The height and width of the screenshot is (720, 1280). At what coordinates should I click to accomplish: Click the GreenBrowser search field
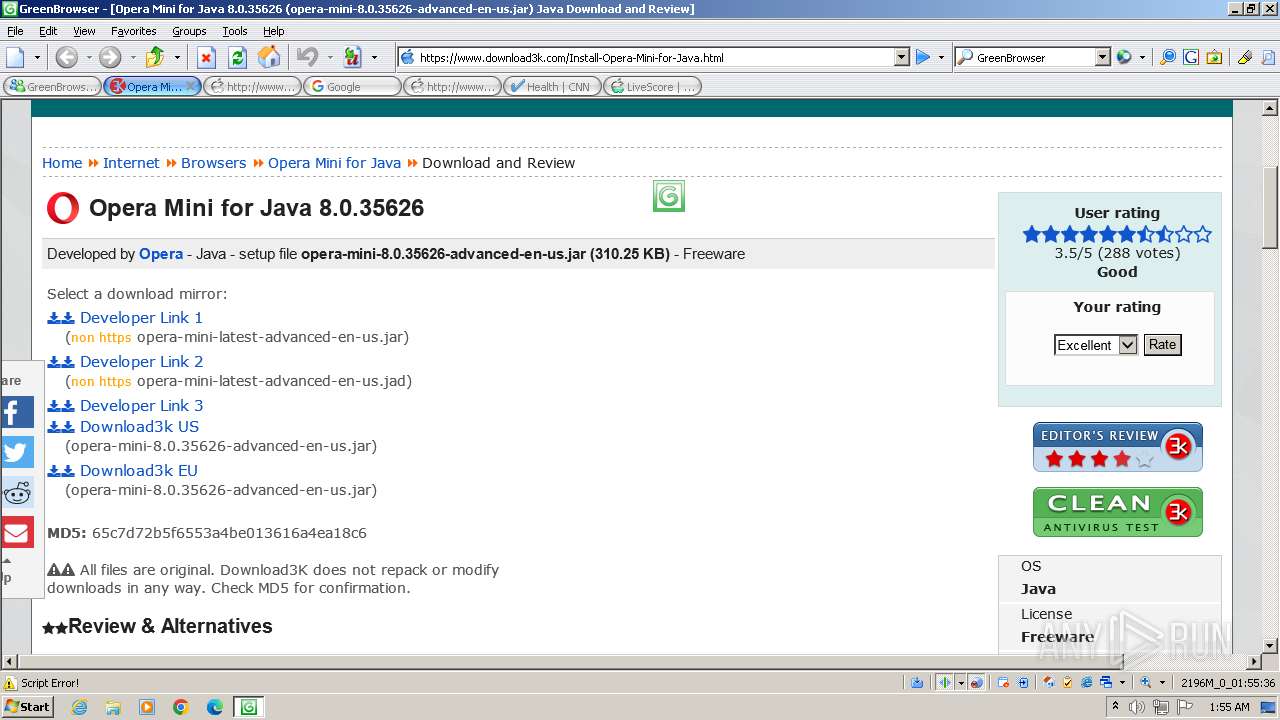(x=1034, y=58)
